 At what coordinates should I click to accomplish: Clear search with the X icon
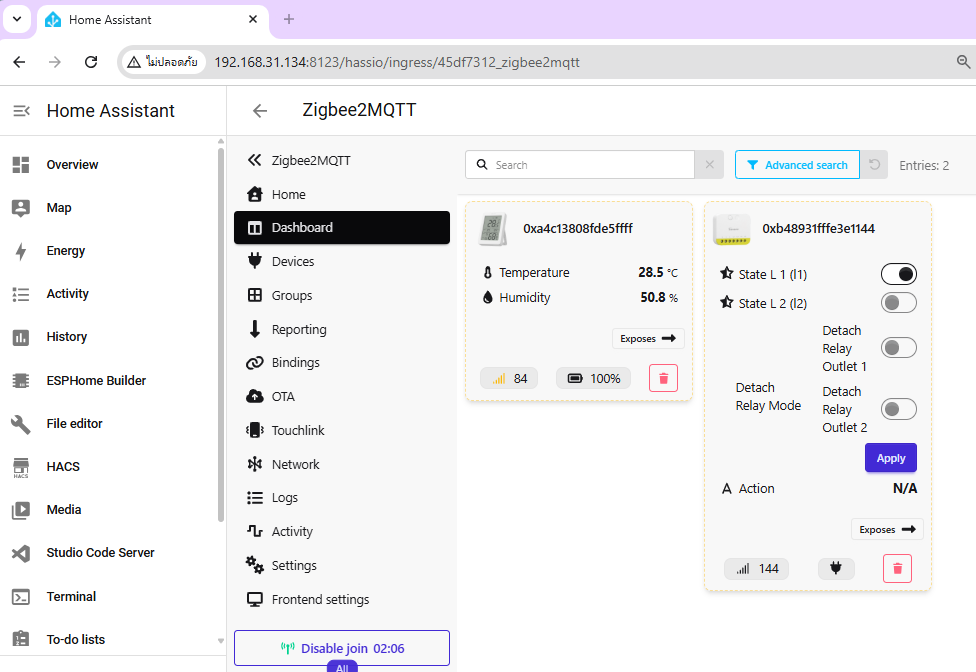(709, 165)
